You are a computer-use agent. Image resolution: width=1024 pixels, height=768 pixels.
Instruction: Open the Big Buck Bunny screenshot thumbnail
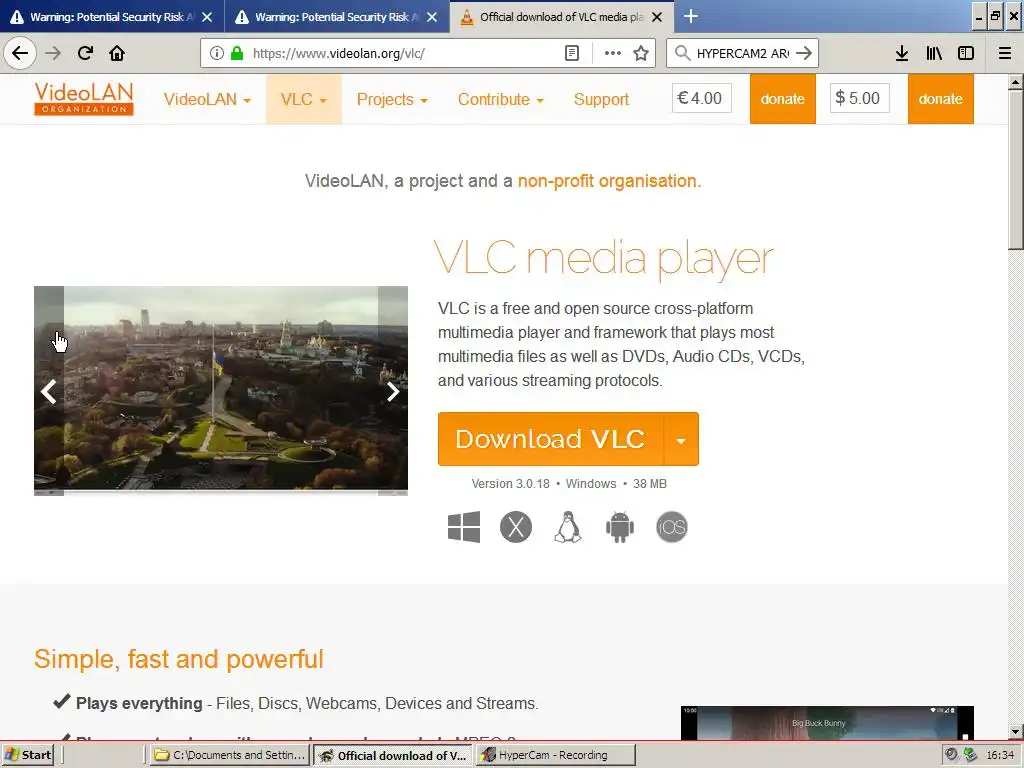point(827,723)
